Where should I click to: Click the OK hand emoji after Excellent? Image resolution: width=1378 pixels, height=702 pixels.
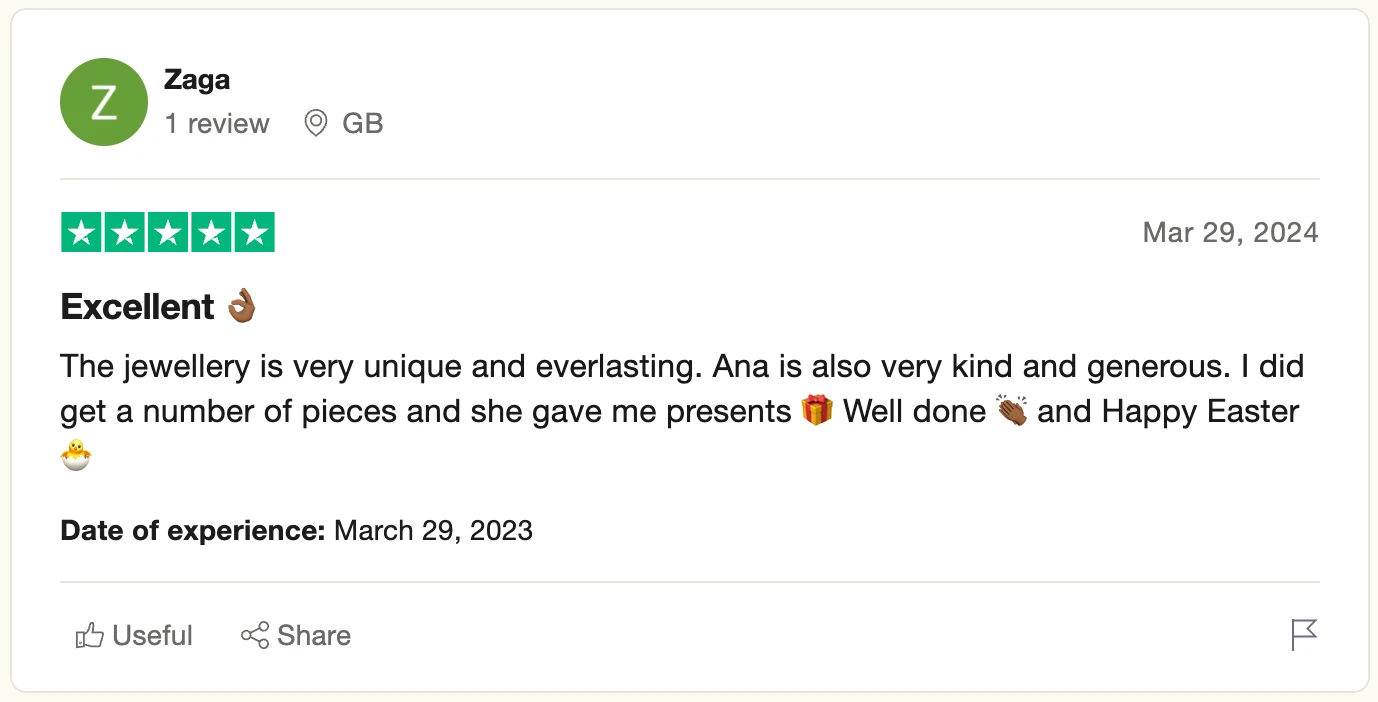[x=242, y=306]
